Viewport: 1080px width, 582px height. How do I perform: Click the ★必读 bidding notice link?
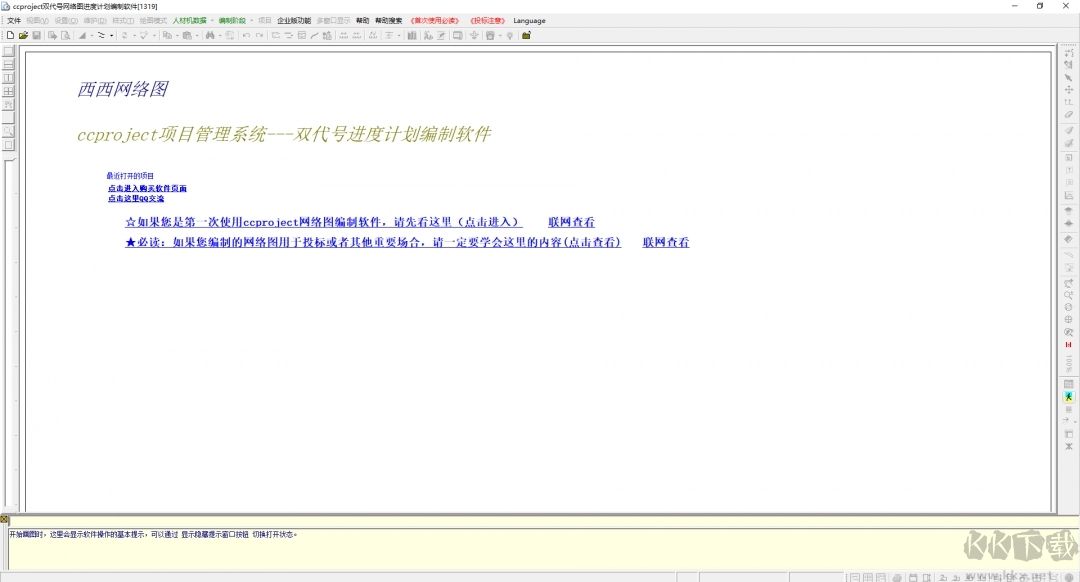[x=372, y=242]
